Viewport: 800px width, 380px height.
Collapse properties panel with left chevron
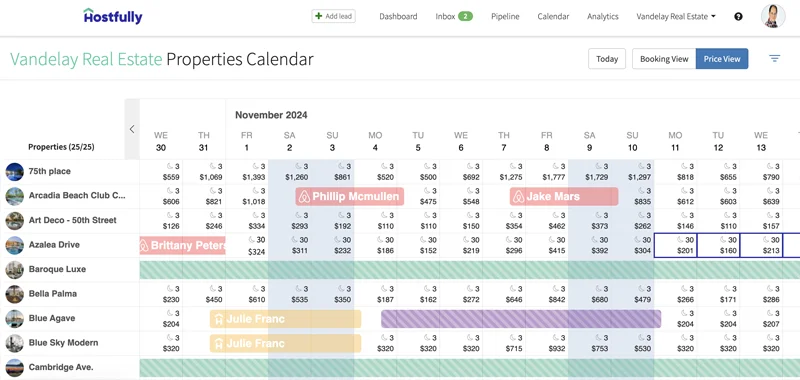[x=132, y=129]
